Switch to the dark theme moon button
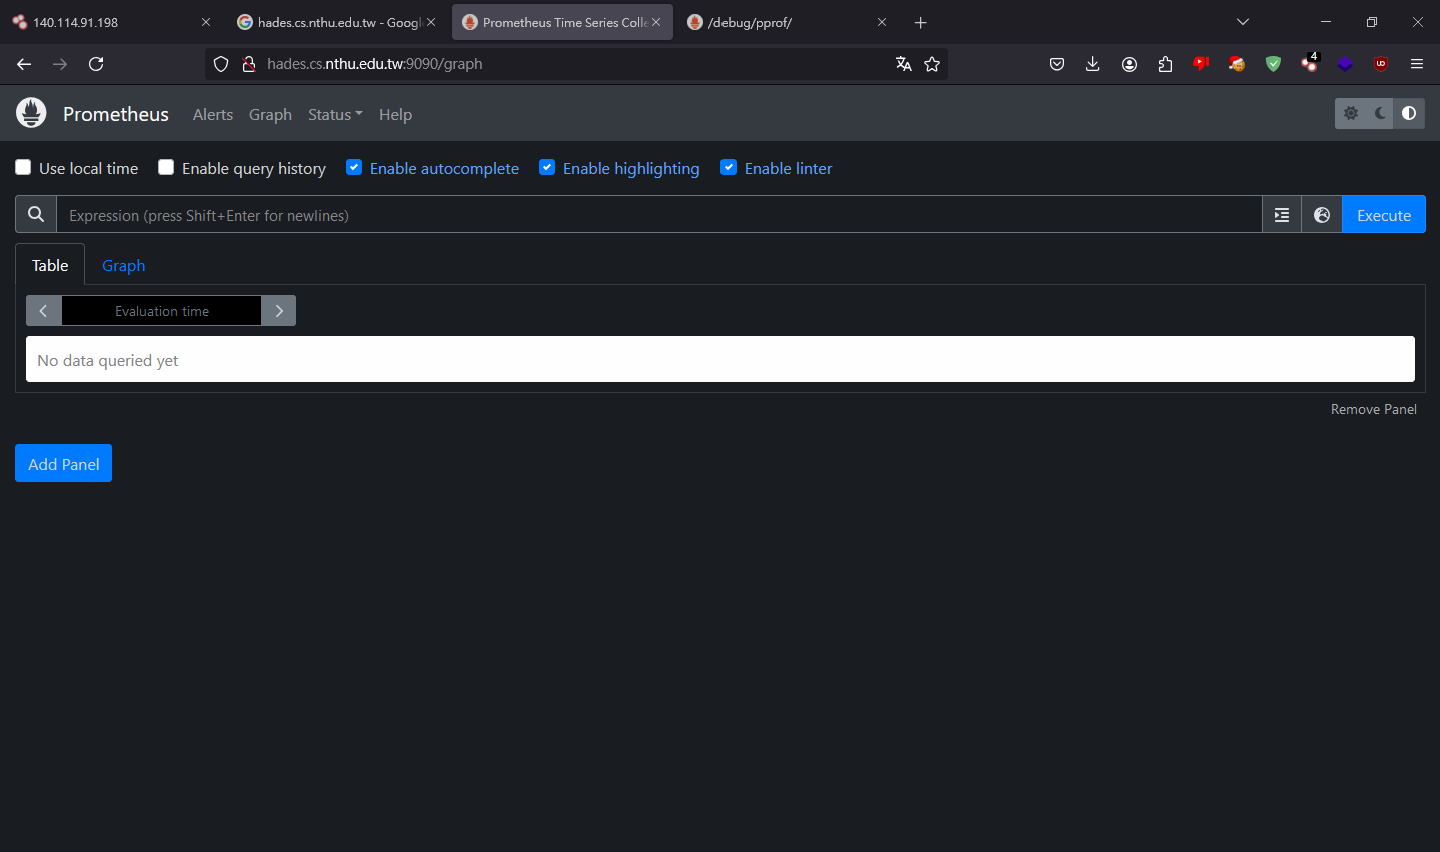The image size is (1440, 852). click(x=1380, y=114)
